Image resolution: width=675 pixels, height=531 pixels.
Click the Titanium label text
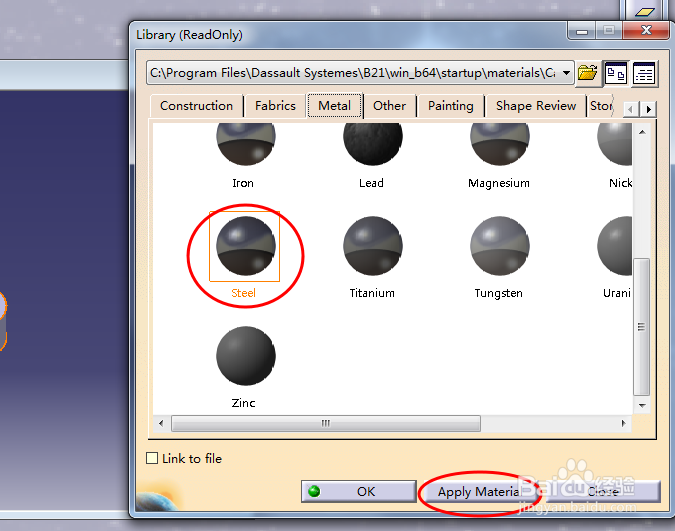[372, 293]
